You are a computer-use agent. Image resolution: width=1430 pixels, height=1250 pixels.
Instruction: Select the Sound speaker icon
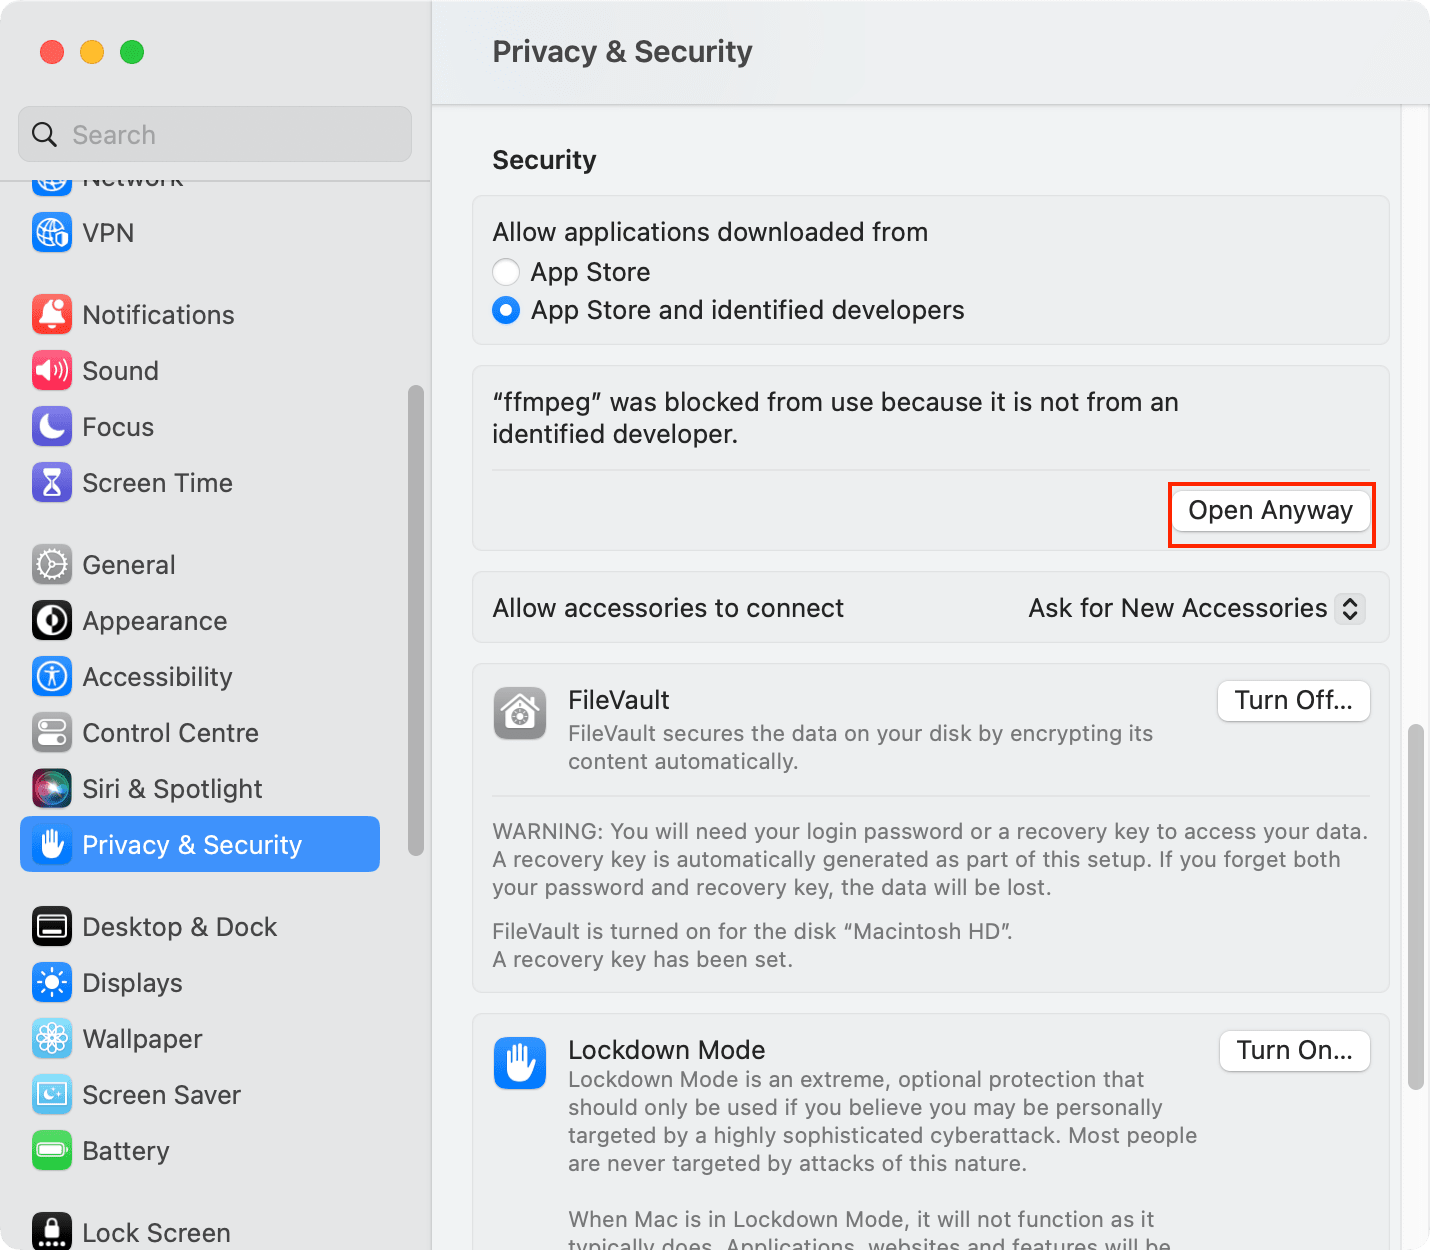[x=52, y=370]
